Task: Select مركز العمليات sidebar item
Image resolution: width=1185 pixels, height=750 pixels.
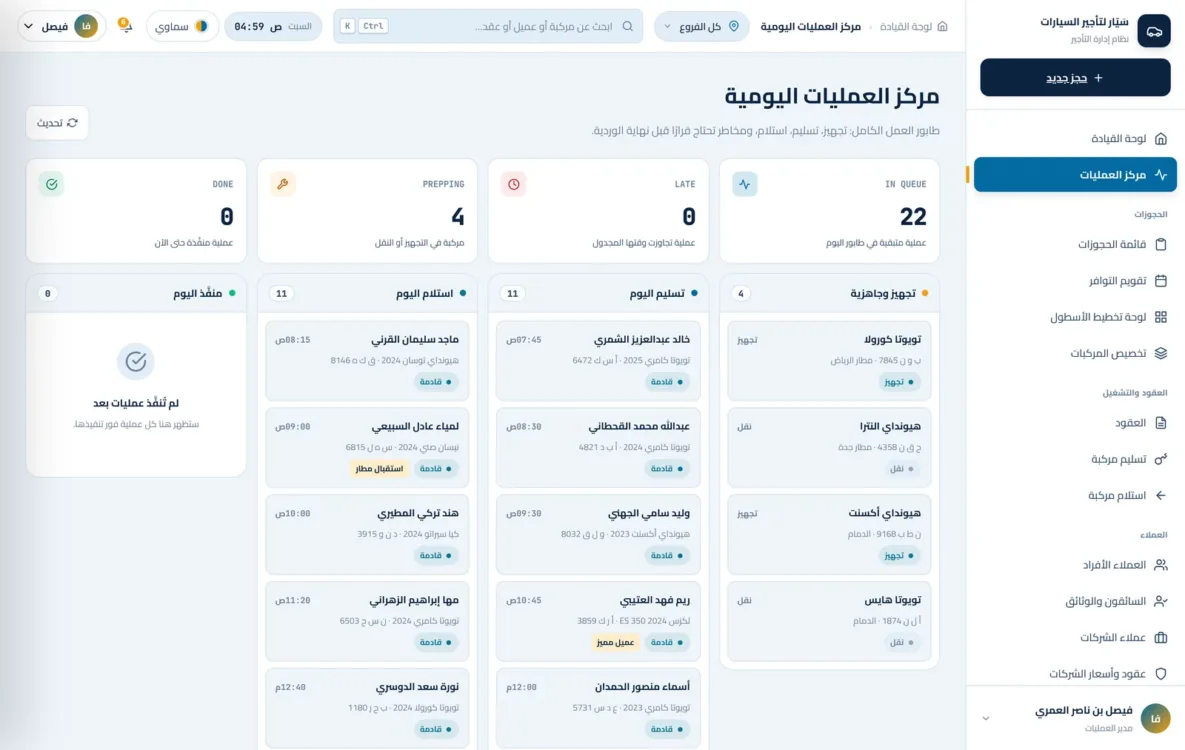Action: (1075, 175)
